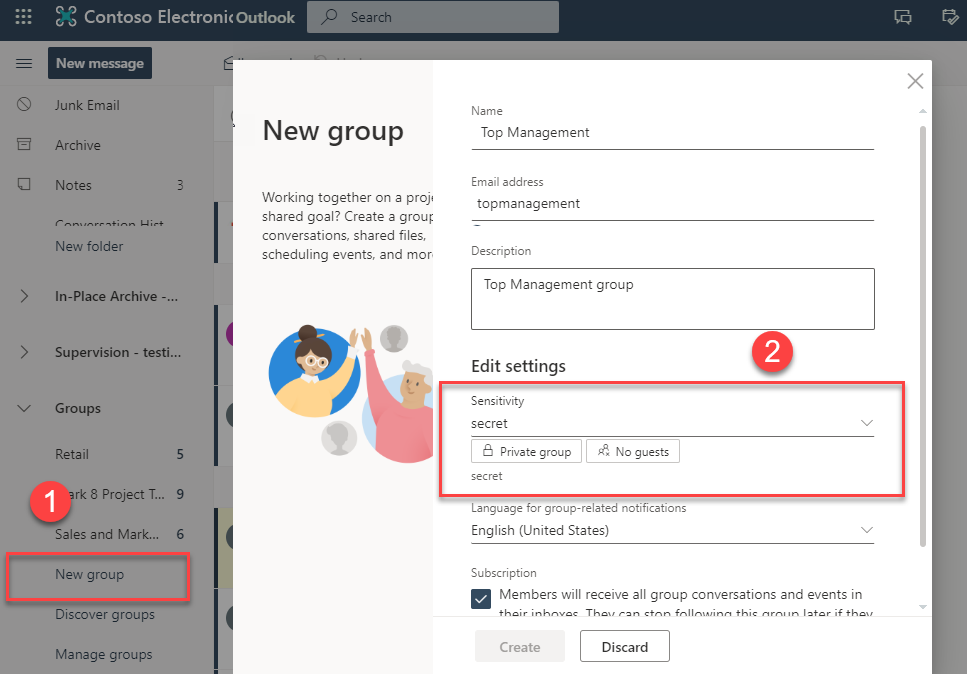Viewport: 967px width, 674px height.
Task: Click the group Name input field
Action: click(x=672, y=133)
